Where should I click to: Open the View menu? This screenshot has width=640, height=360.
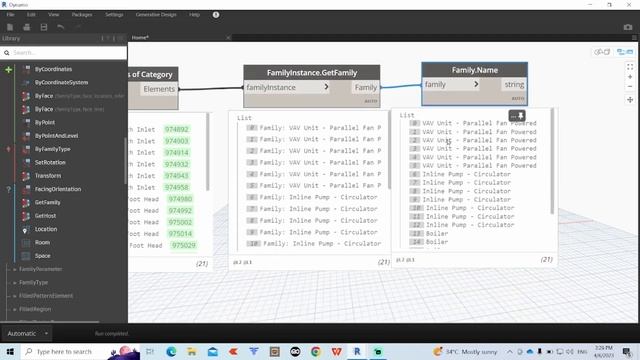[x=53, y=15]
